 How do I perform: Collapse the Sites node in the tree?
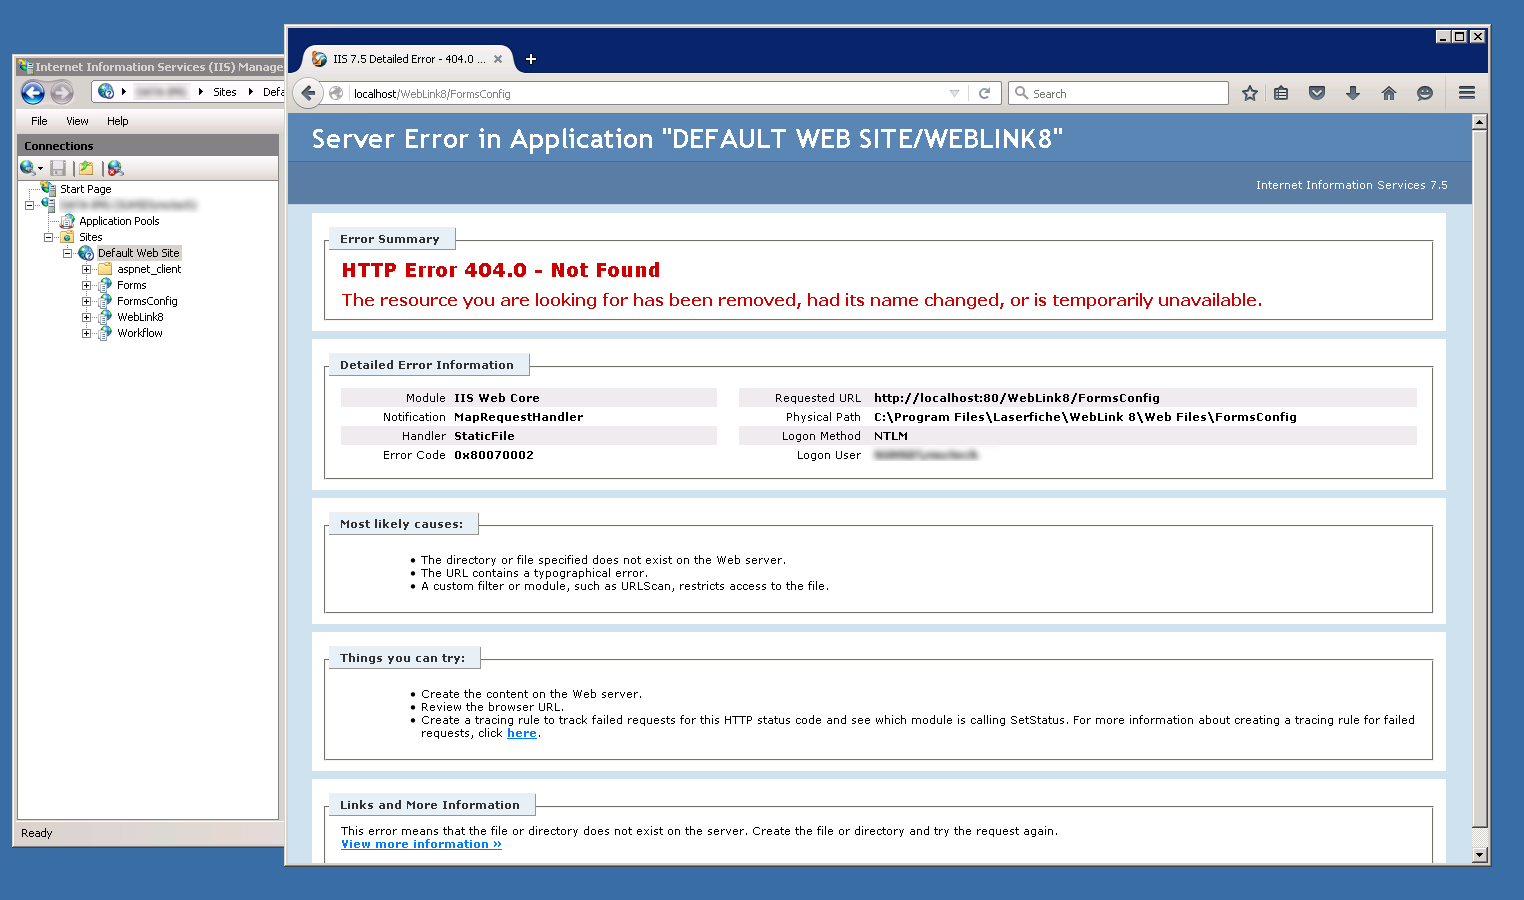(x=48, y=237)
